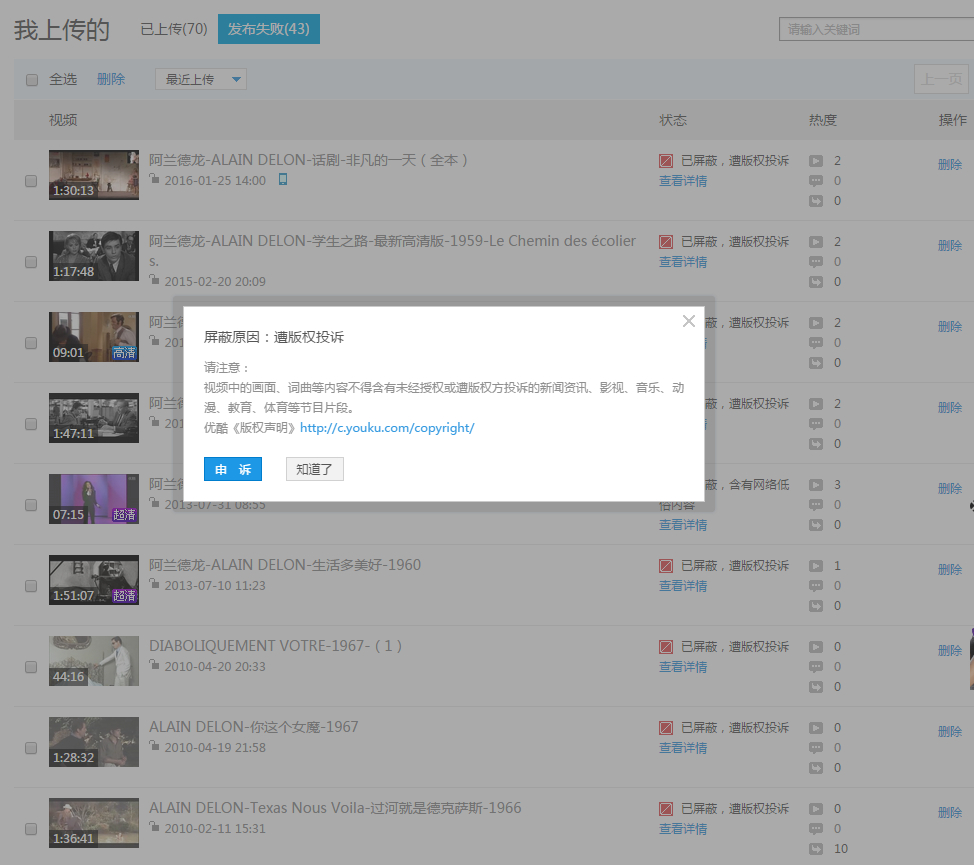
Task: Open title 阿兰德龙-话剧-非凡的一天（全本）
Action: (x=308, y=160)
